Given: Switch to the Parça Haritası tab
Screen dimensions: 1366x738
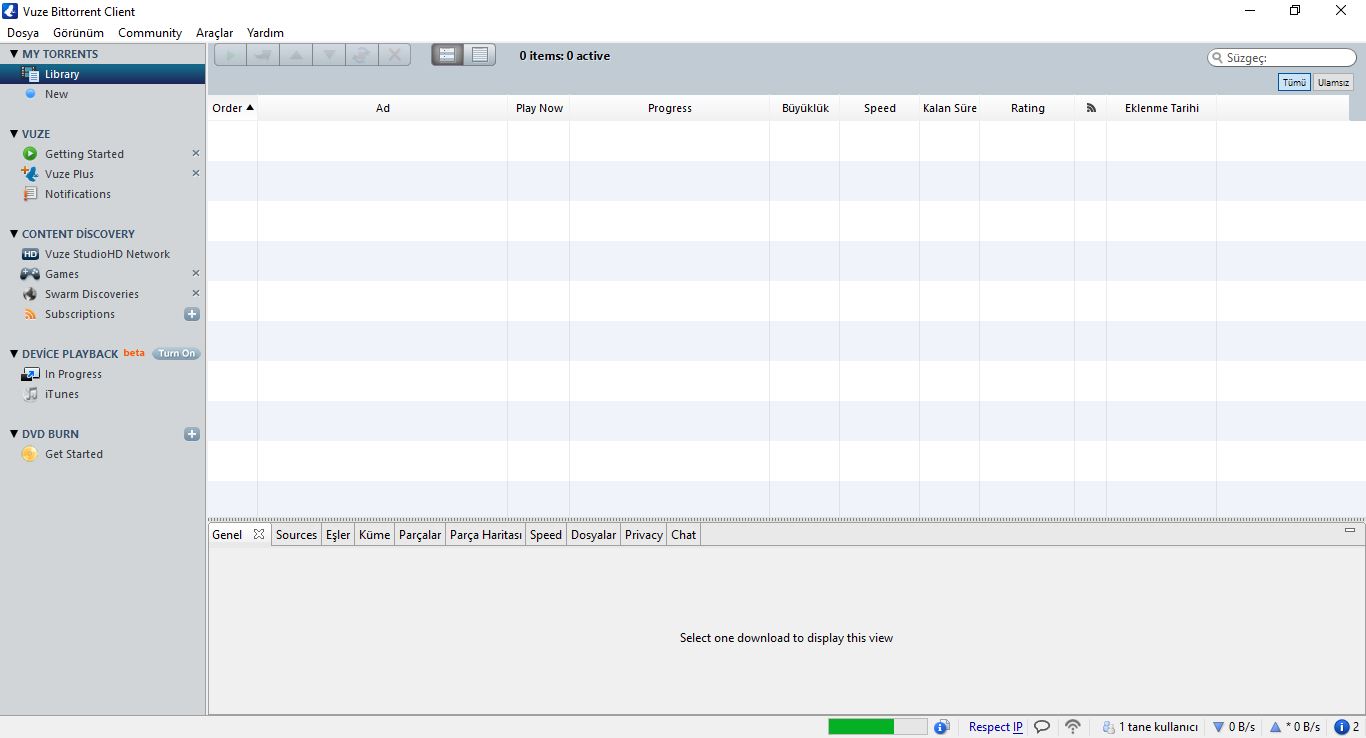Looking at the screenshot, I should pos(486,535).
